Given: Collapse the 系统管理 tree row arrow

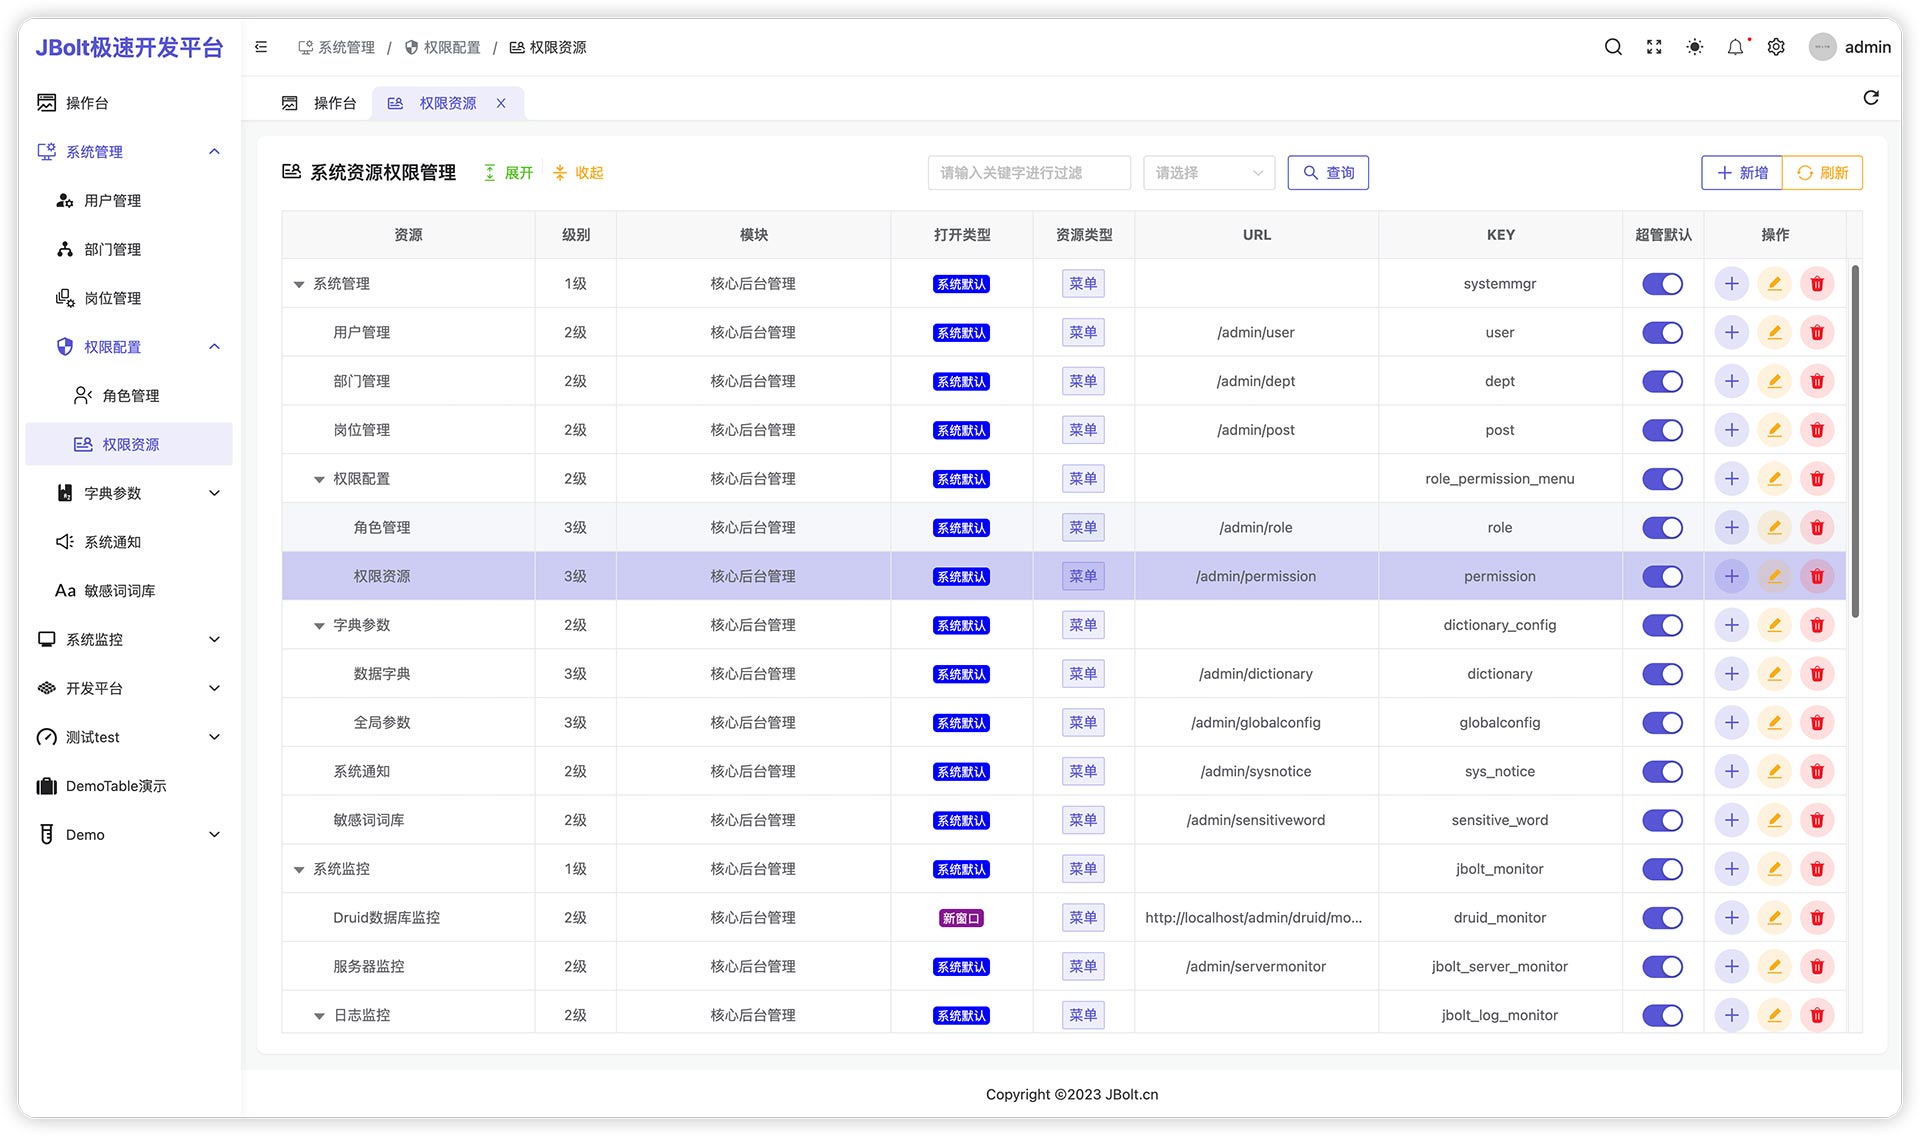Looking at the screenshot, I should tap(299, 285).
